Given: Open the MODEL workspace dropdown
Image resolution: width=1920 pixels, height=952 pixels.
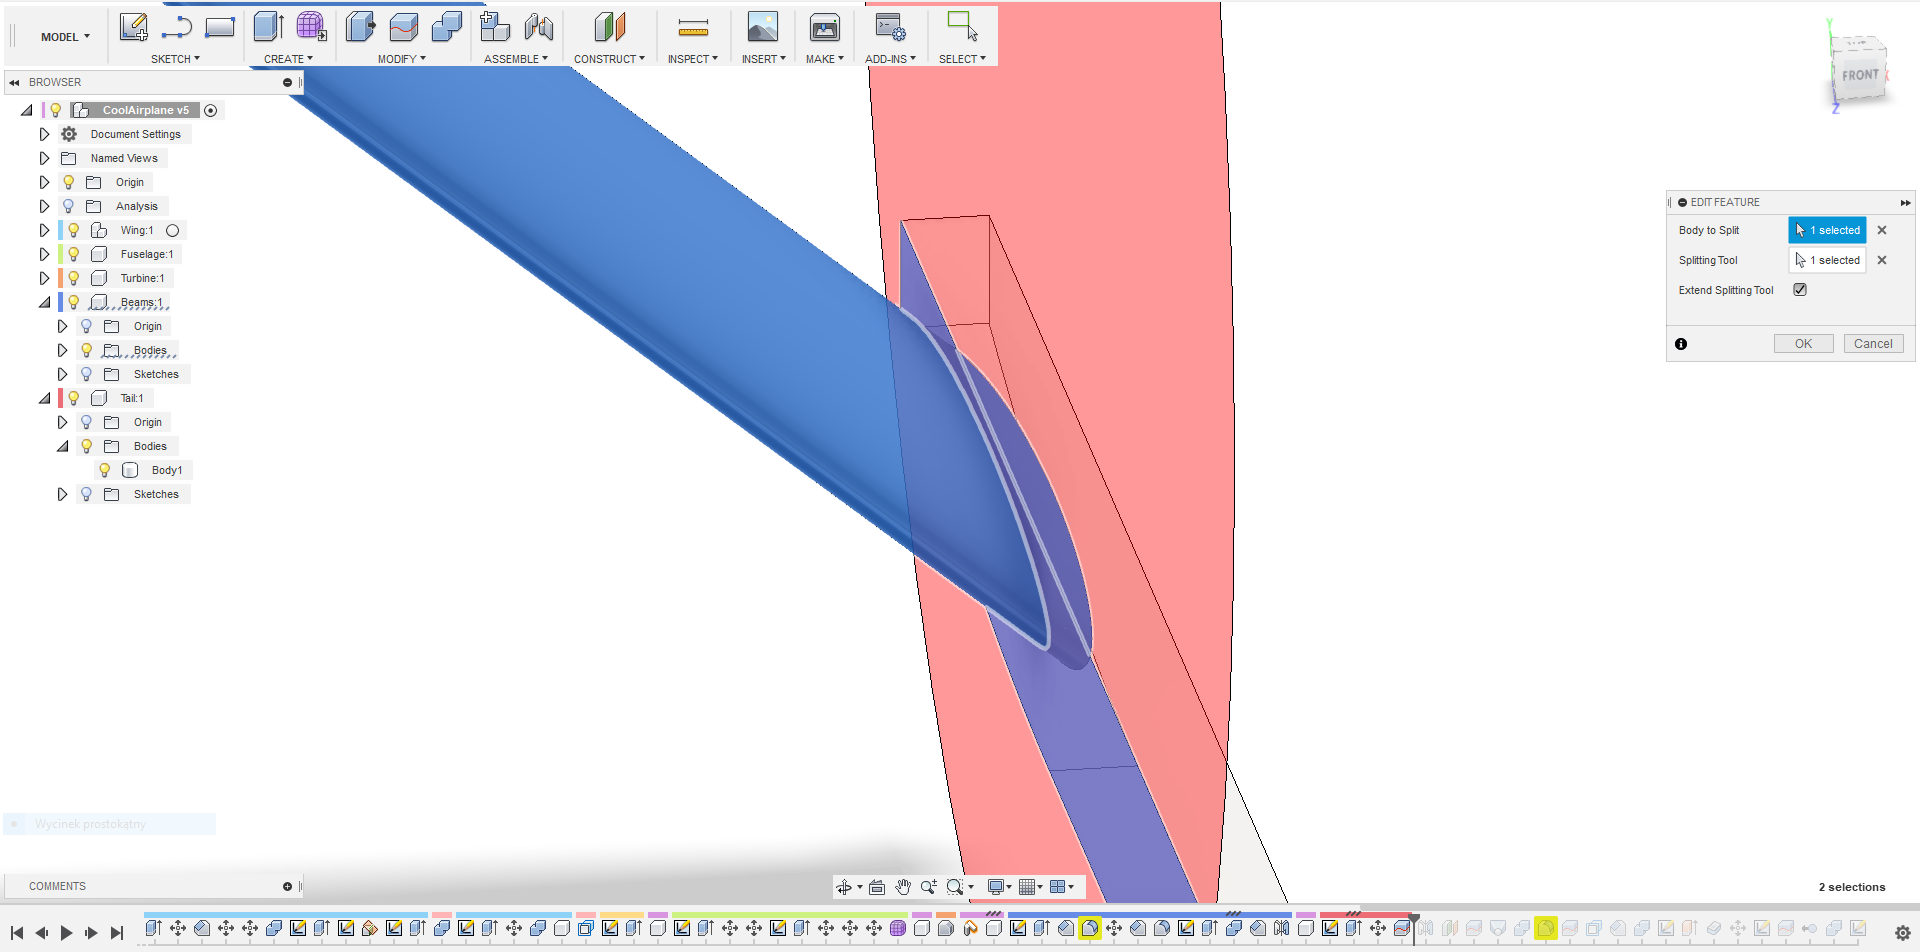Looking at the screenshot, I should tap(65, 37).
